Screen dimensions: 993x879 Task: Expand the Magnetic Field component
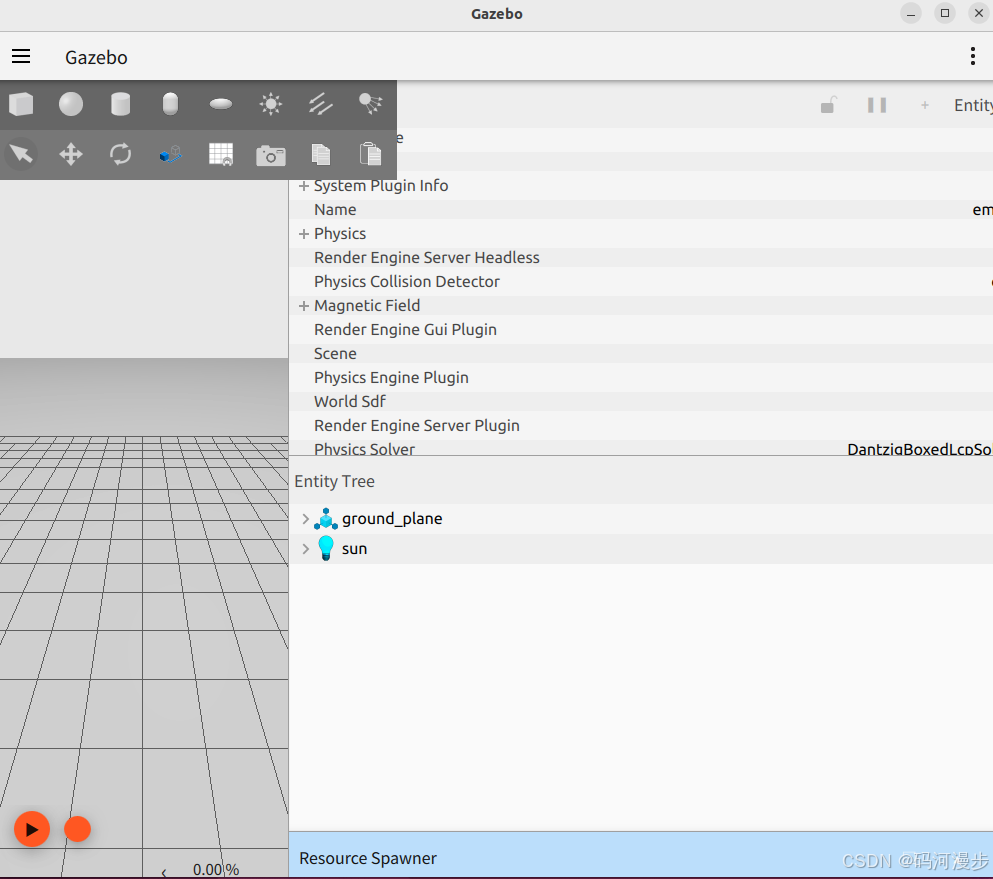click(304, 306)
